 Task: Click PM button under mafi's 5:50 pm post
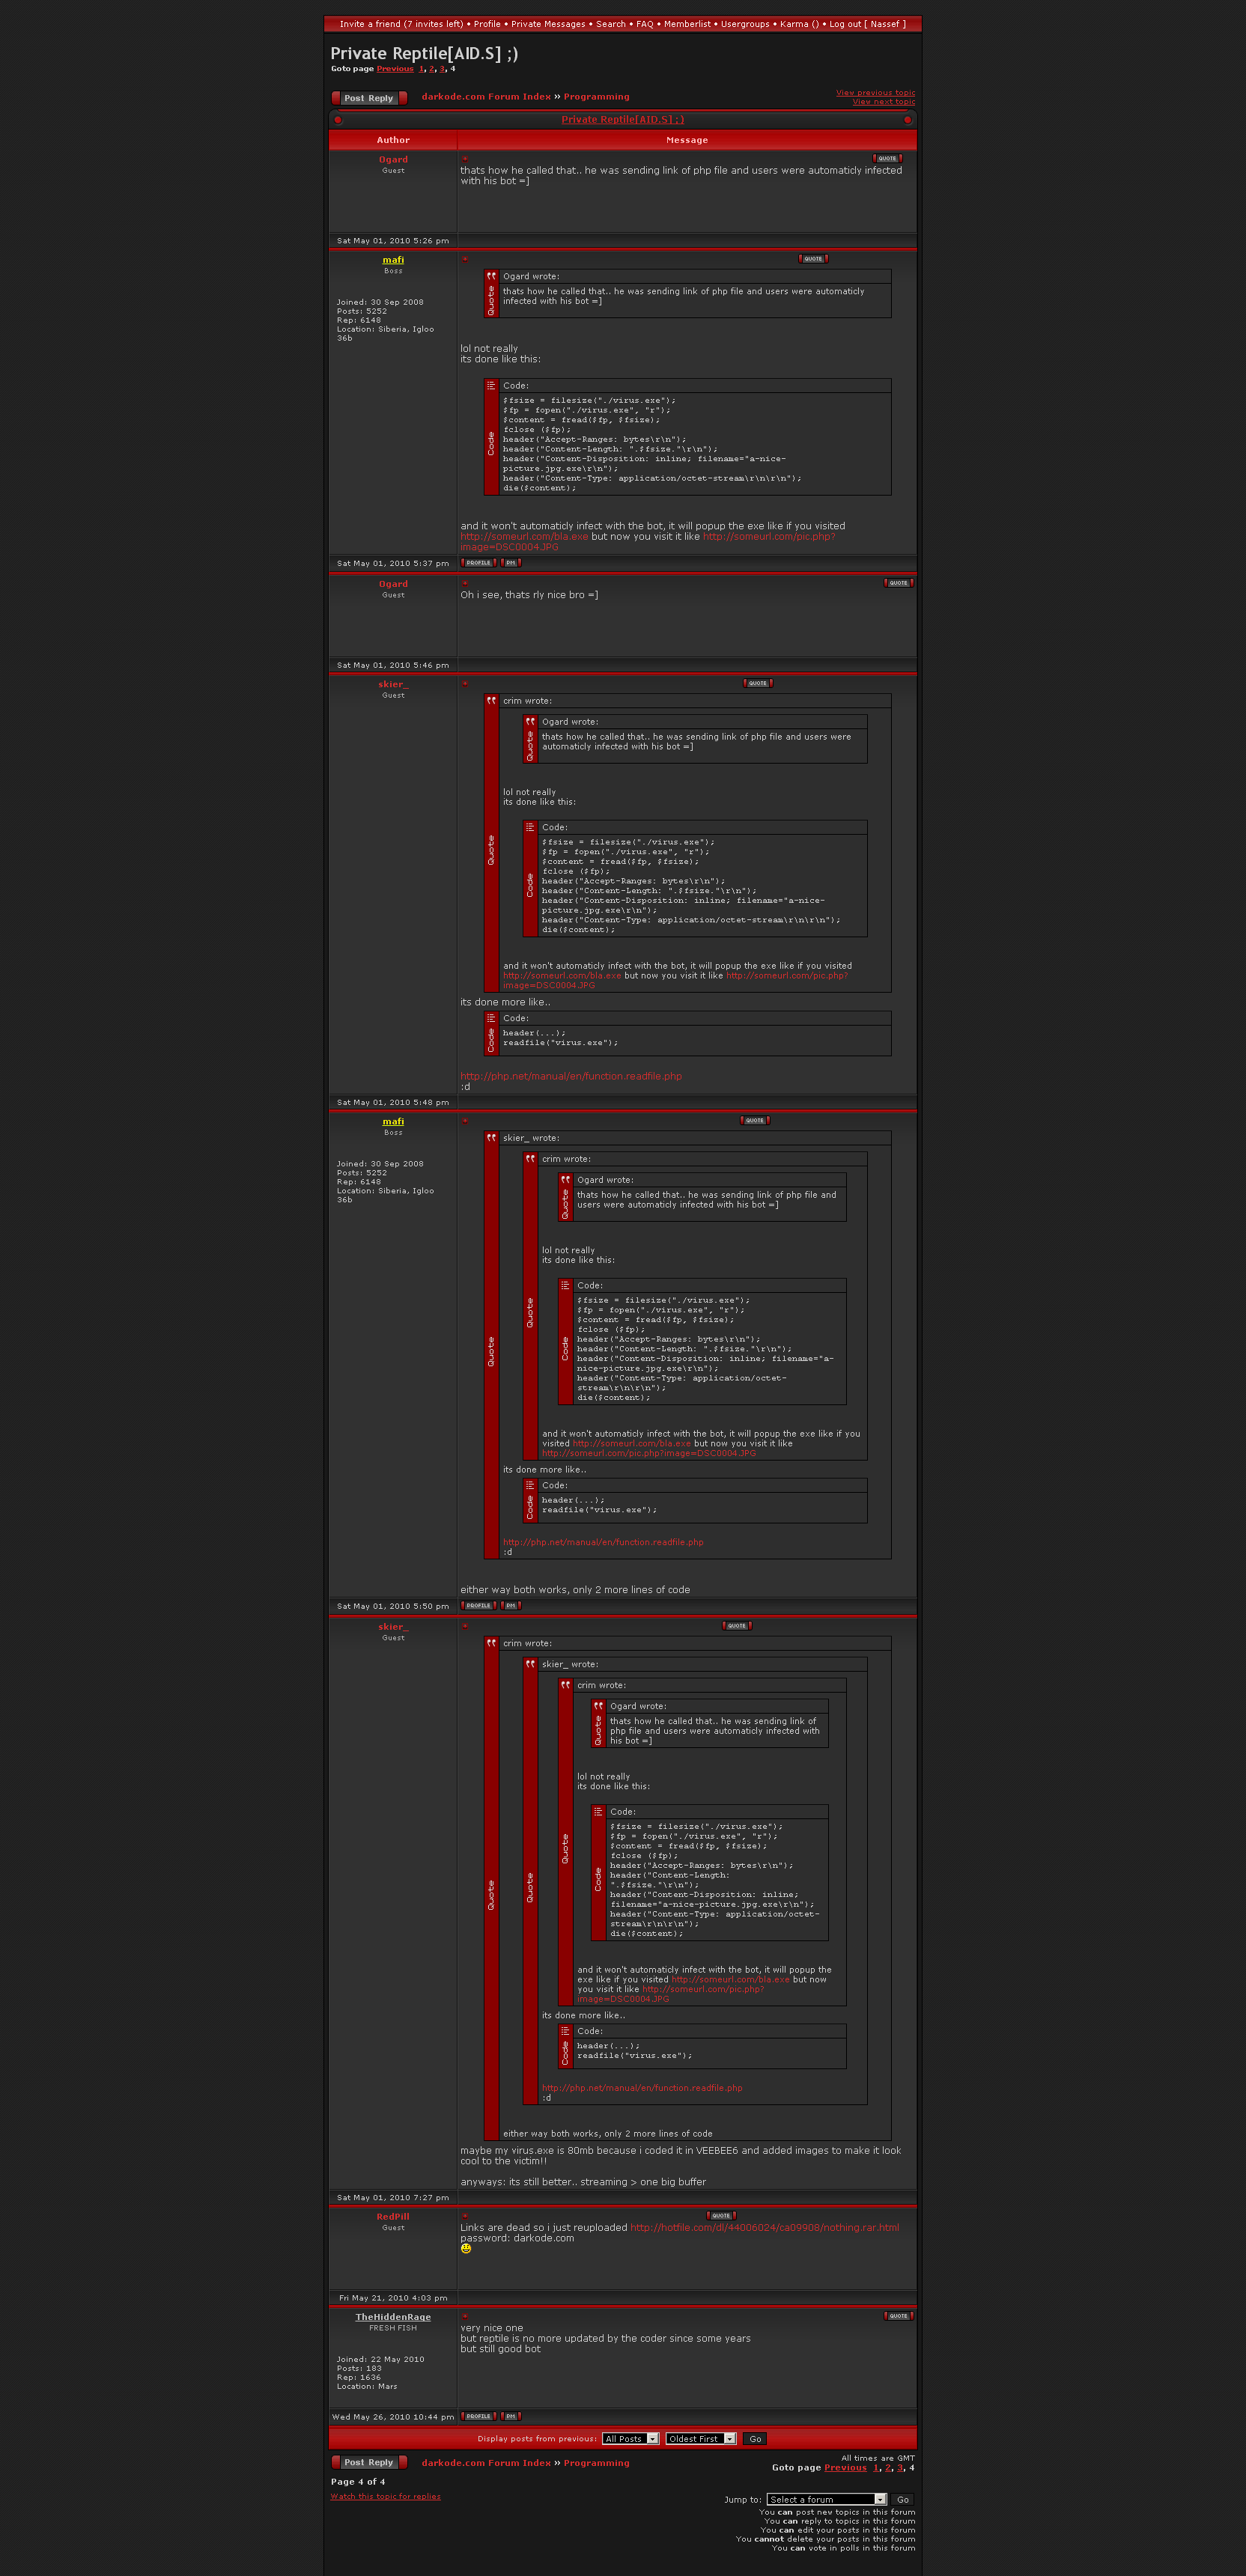coord(511,1605)
